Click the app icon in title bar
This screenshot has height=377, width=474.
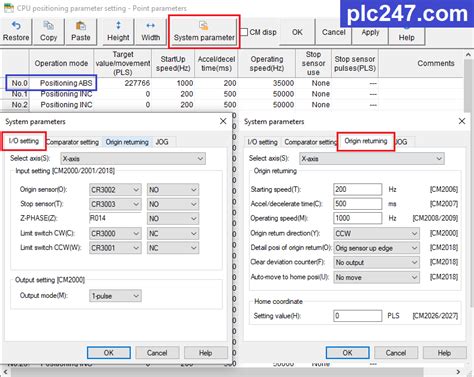(9, 8)
